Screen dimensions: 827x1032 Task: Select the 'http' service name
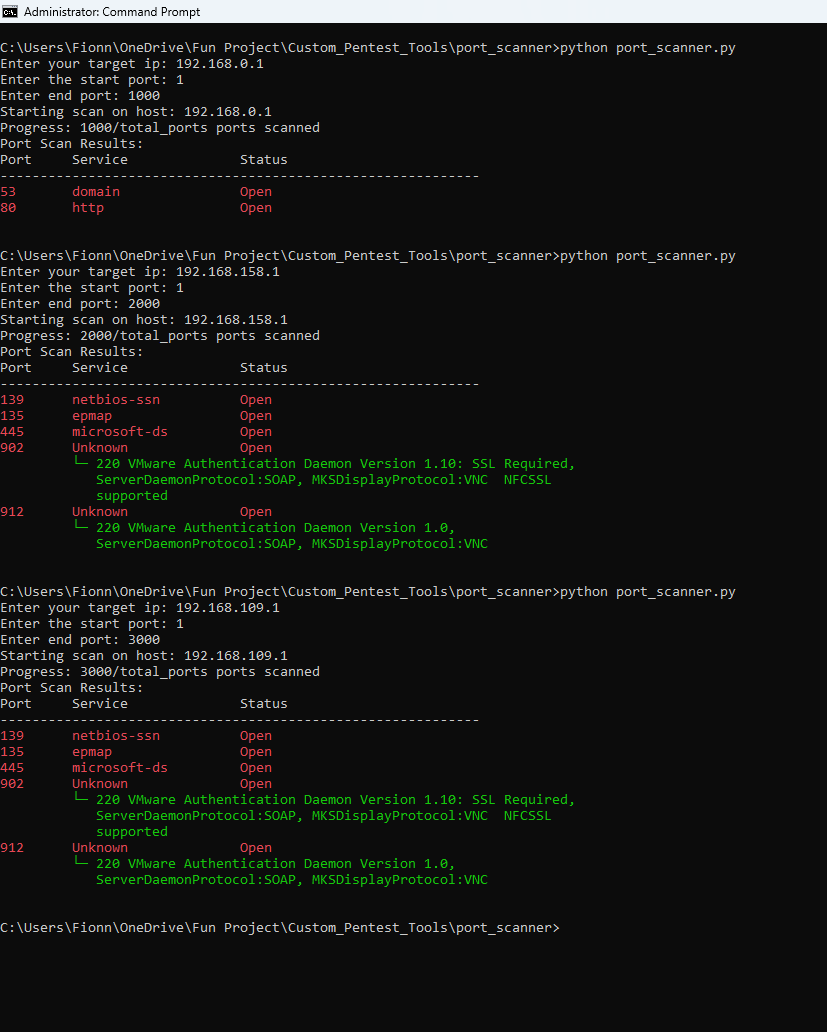tap(88, 208)
